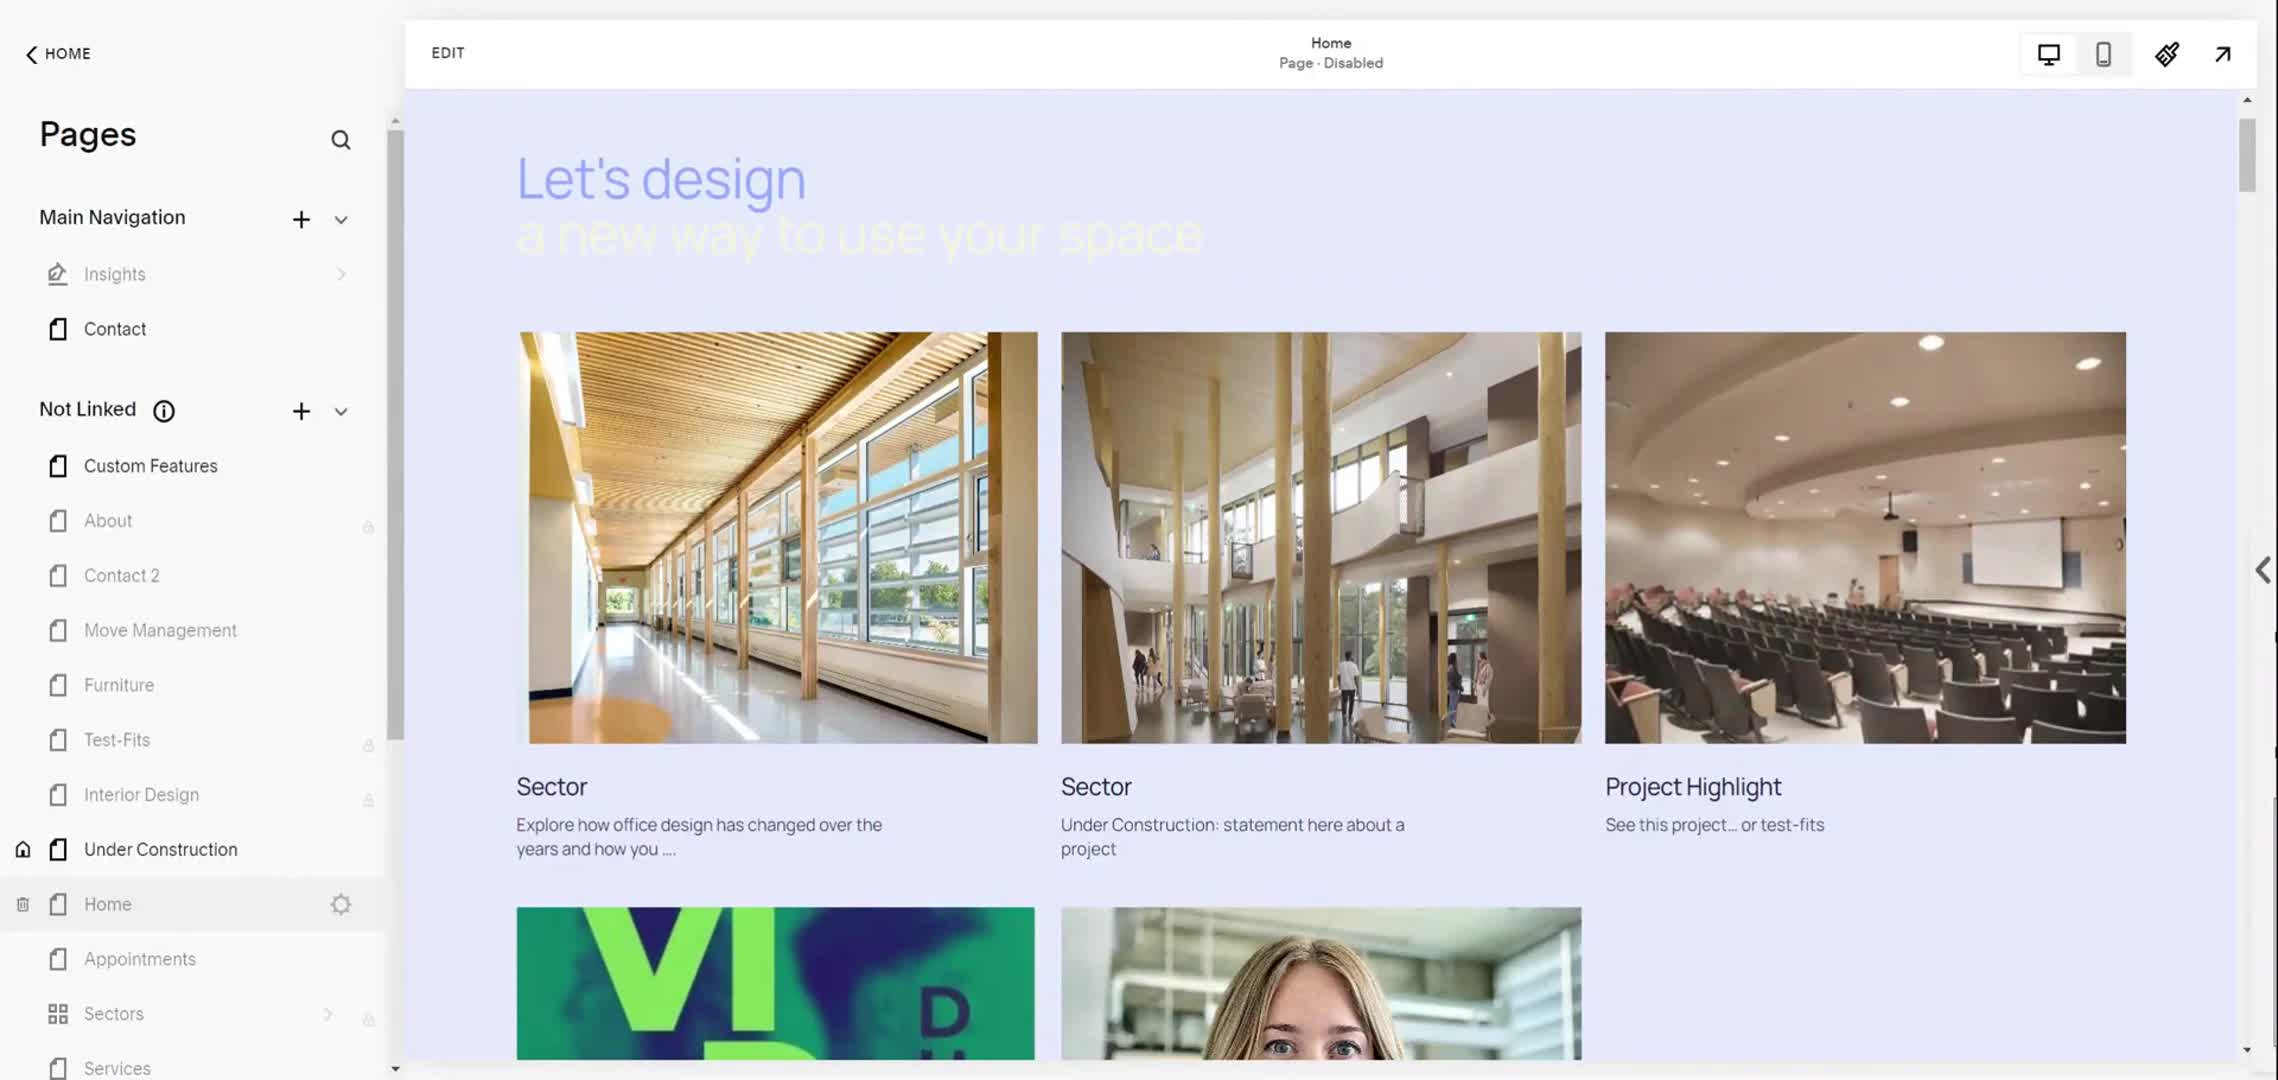This screenshot has height=1080, width=2278.
Task: Add a page to Main Navigation
Action: [301, 219]
